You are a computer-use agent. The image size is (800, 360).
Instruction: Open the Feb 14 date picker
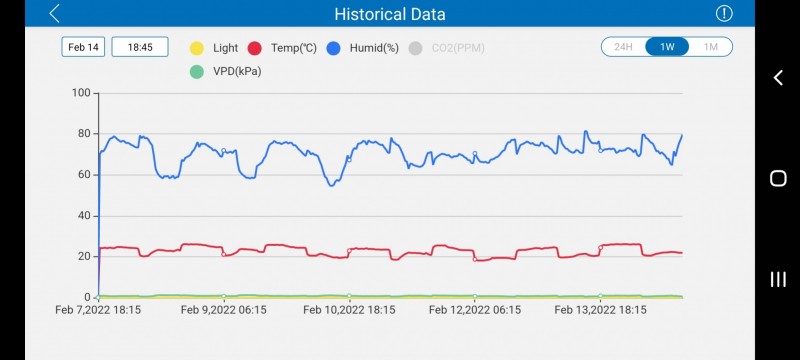tap(83, 47)
